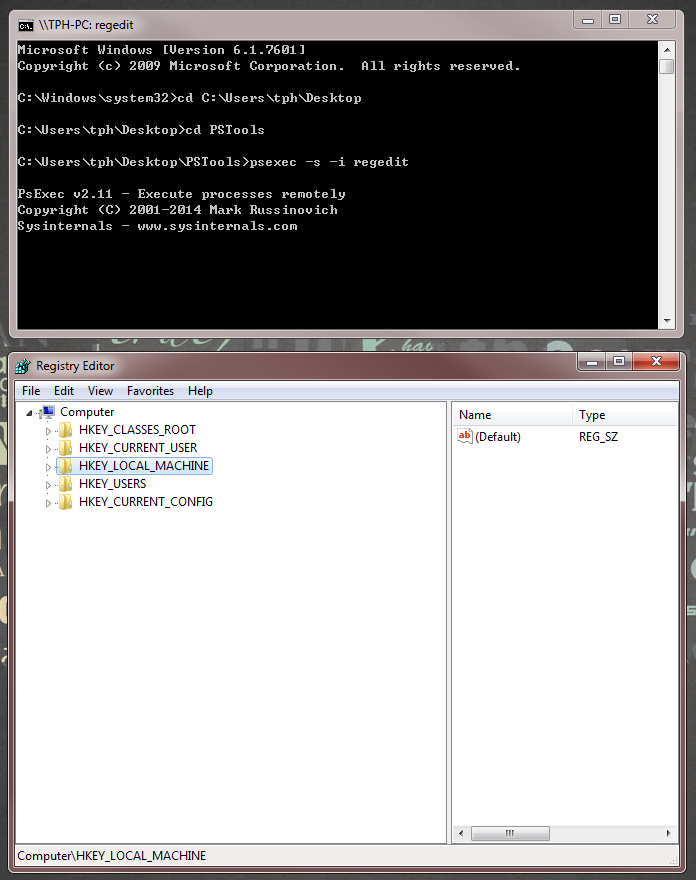
Task: Click the Registry Editor title bar icon
Action: coord(23,366)
